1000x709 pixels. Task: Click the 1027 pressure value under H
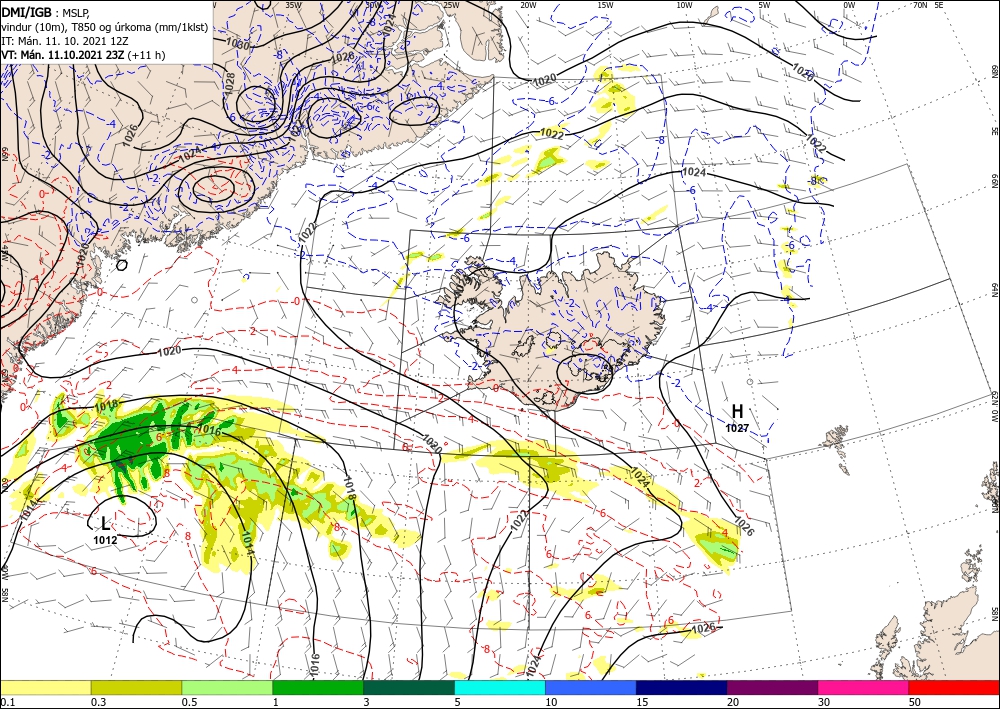pos(737,428)
